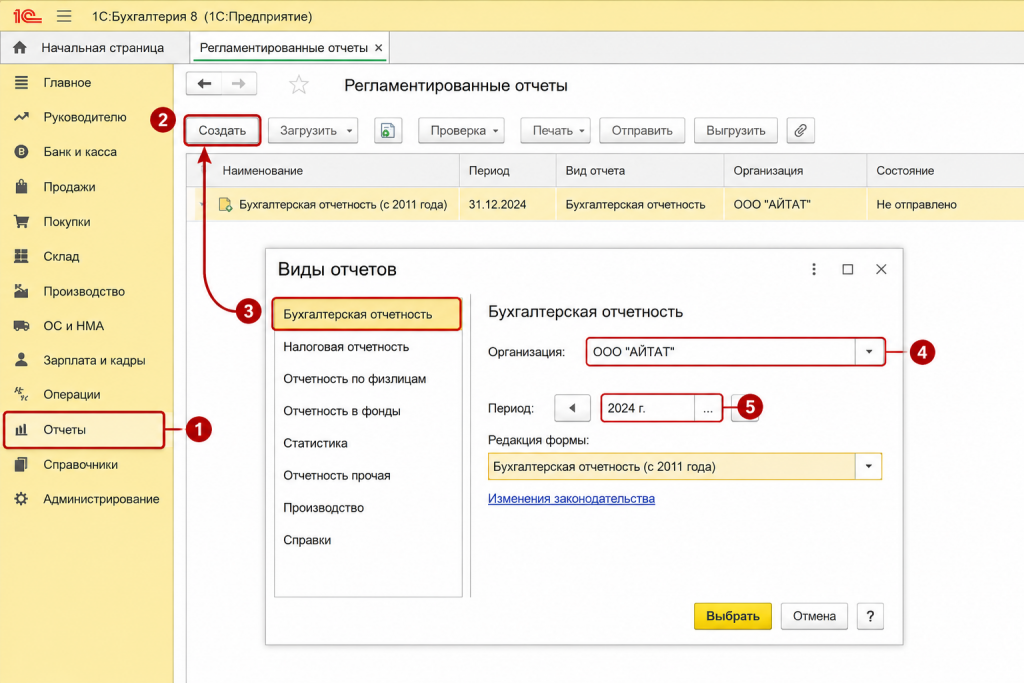Viewport: 1024px width, 683px height.
Task: Click the Покупки cart icon
Action: coord(22,221)
